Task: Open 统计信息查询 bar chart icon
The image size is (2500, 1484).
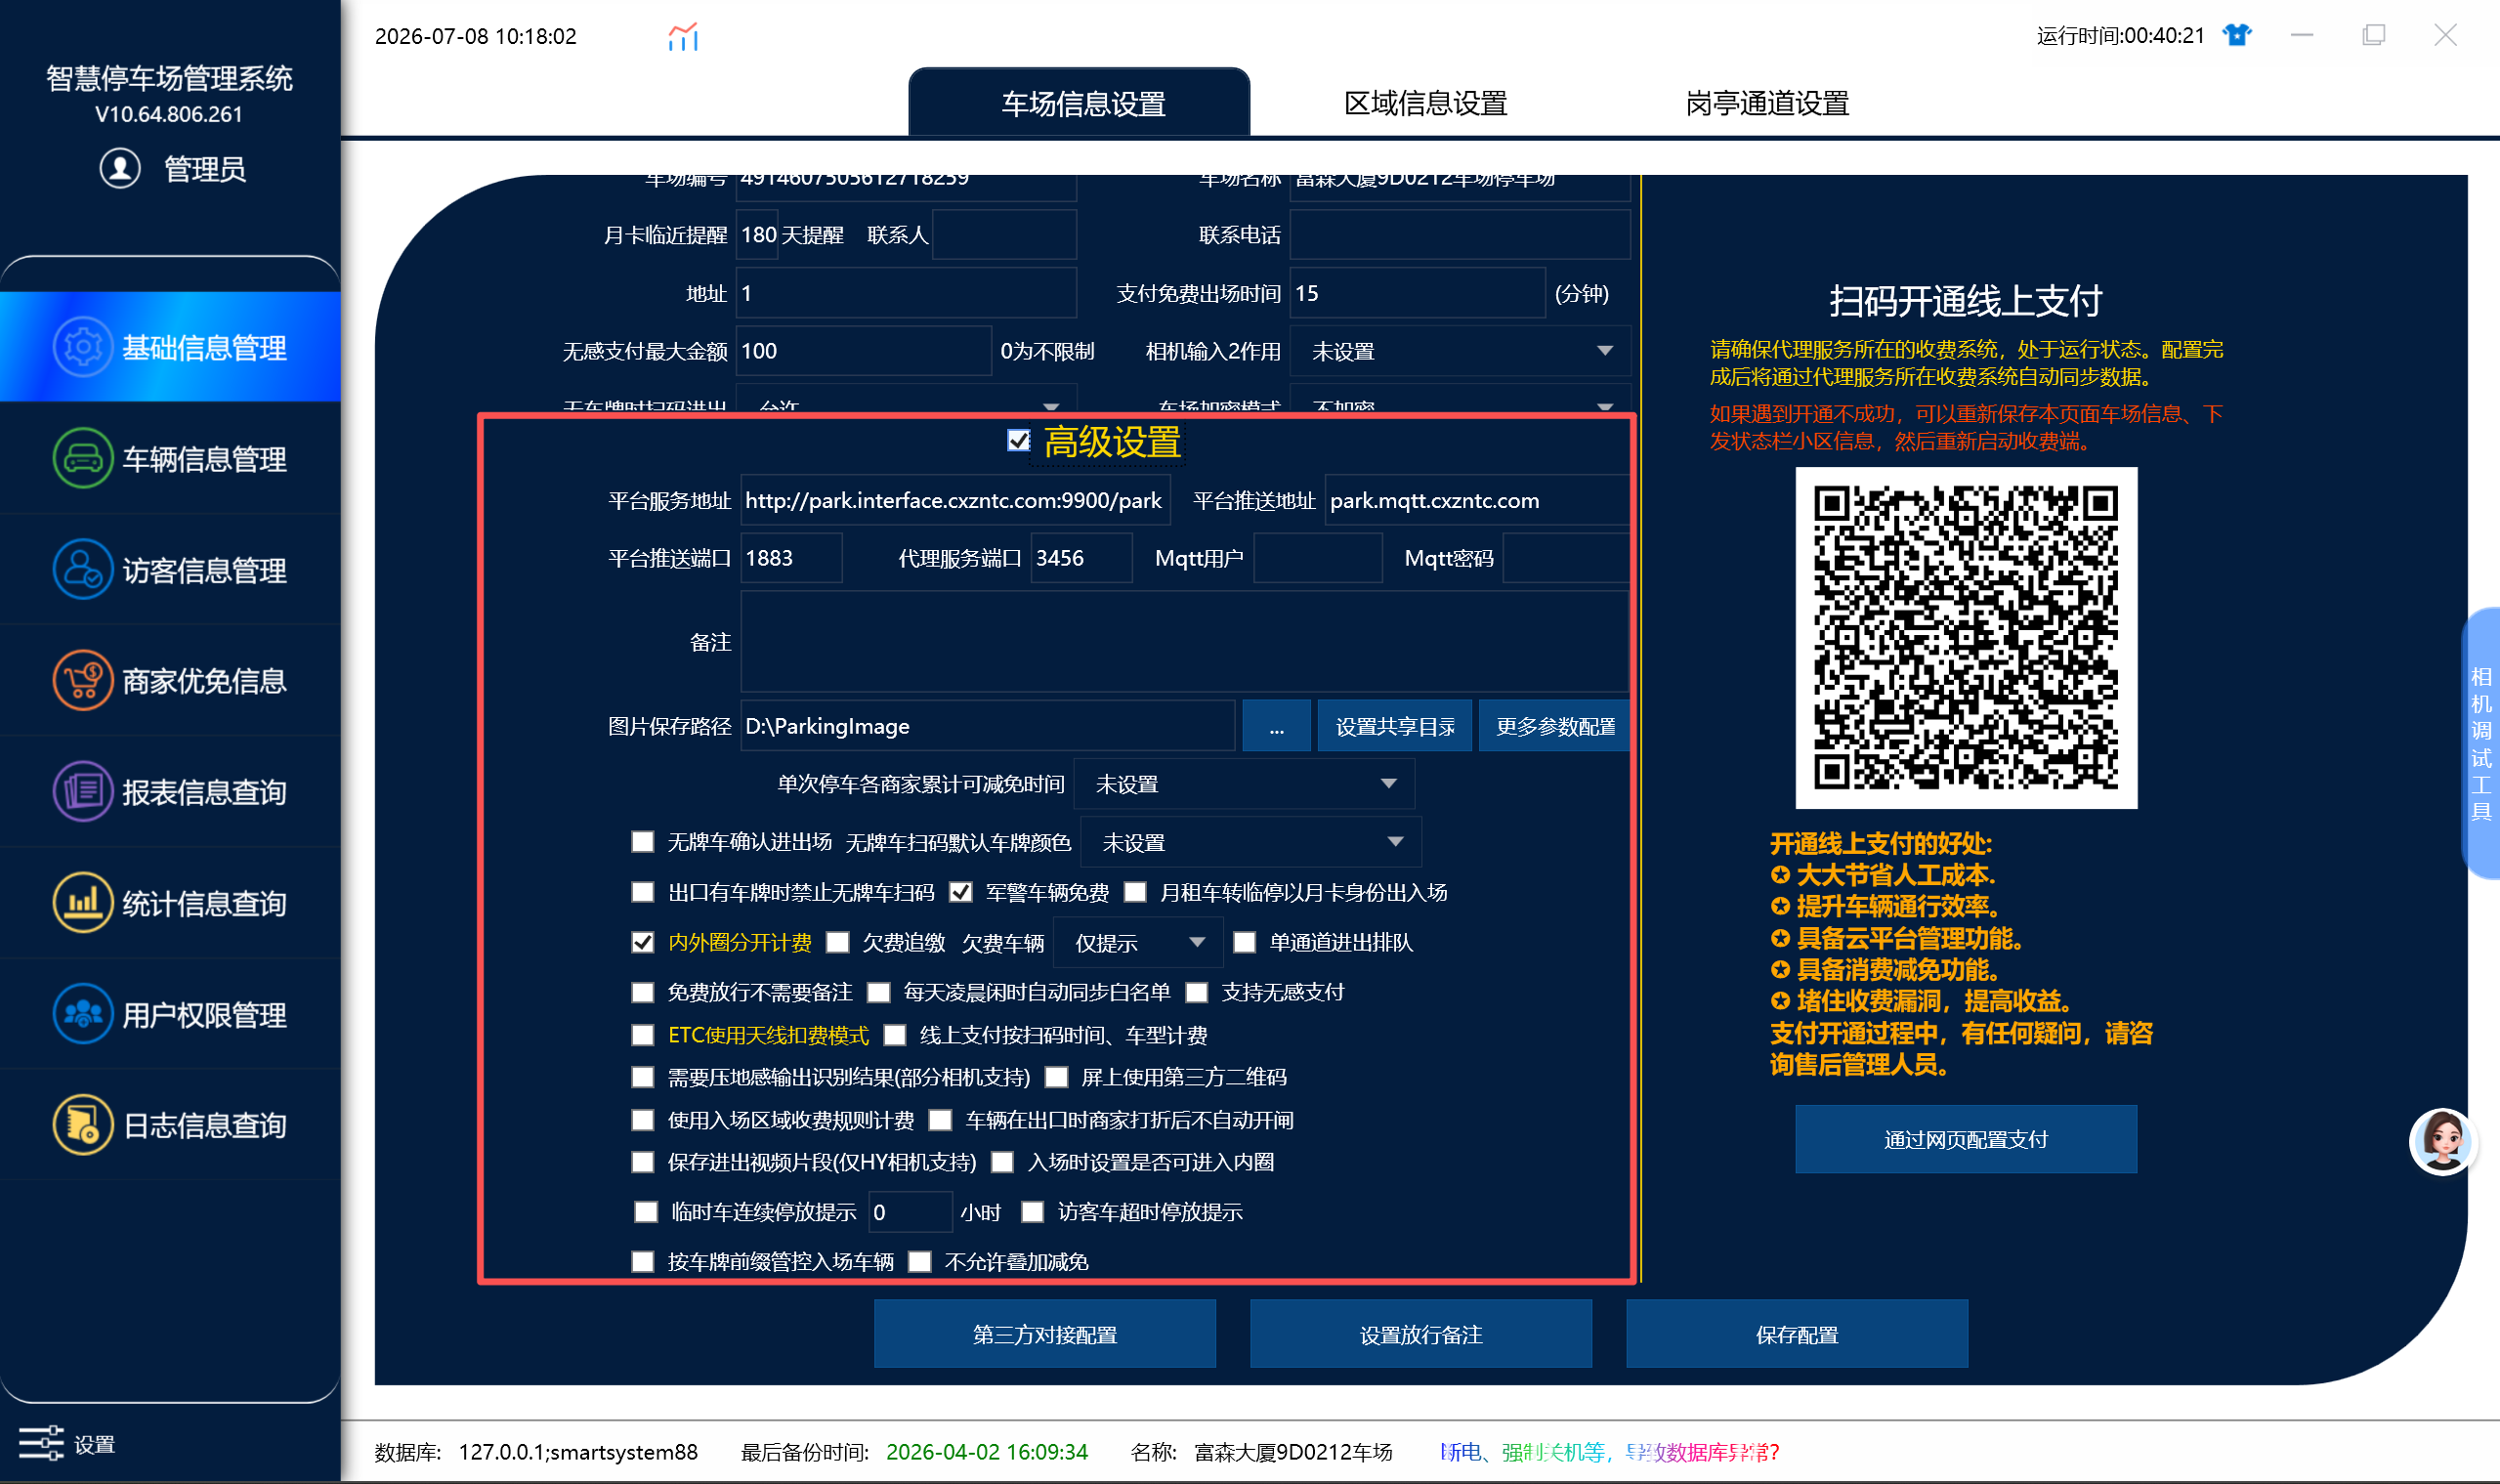Action: 83,902
